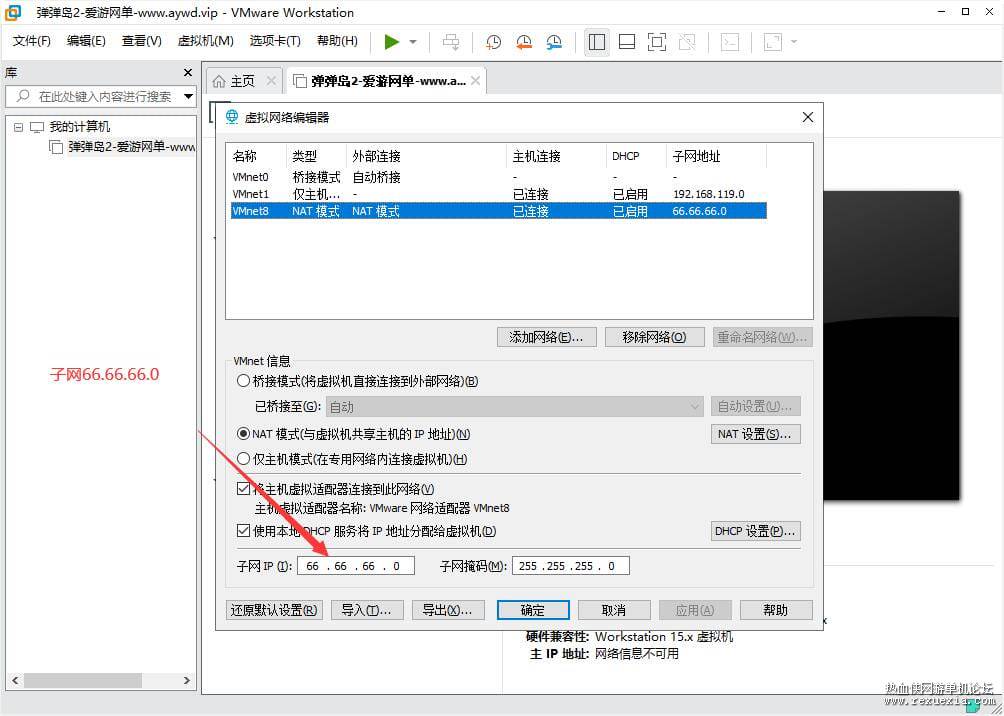This screenshot has height=716, width=1004.
Task: Open the 虚拟机(M) menu
Action: (x=206, y=41)
